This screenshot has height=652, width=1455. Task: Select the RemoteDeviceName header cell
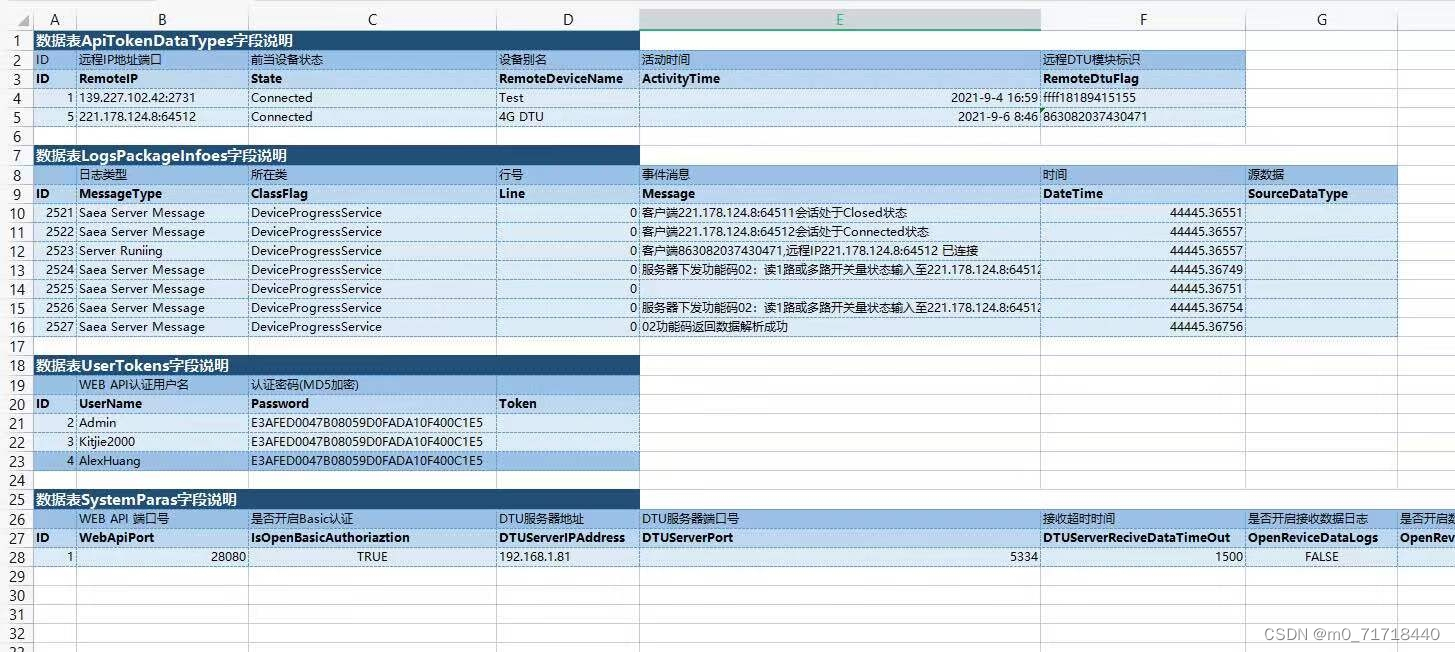(x=568, y=79)
